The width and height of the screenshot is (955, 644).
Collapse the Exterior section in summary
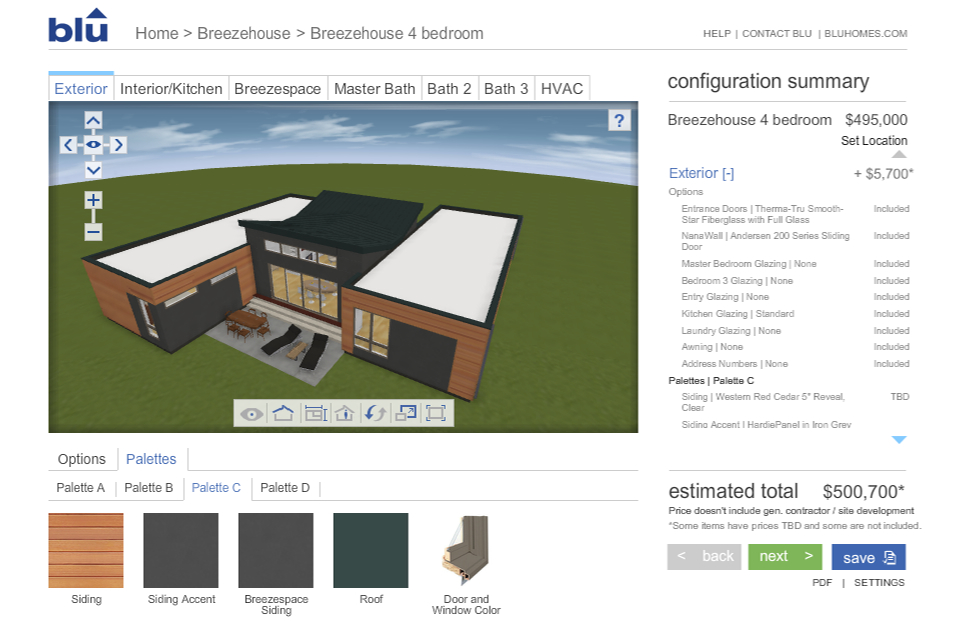[701, 173]
